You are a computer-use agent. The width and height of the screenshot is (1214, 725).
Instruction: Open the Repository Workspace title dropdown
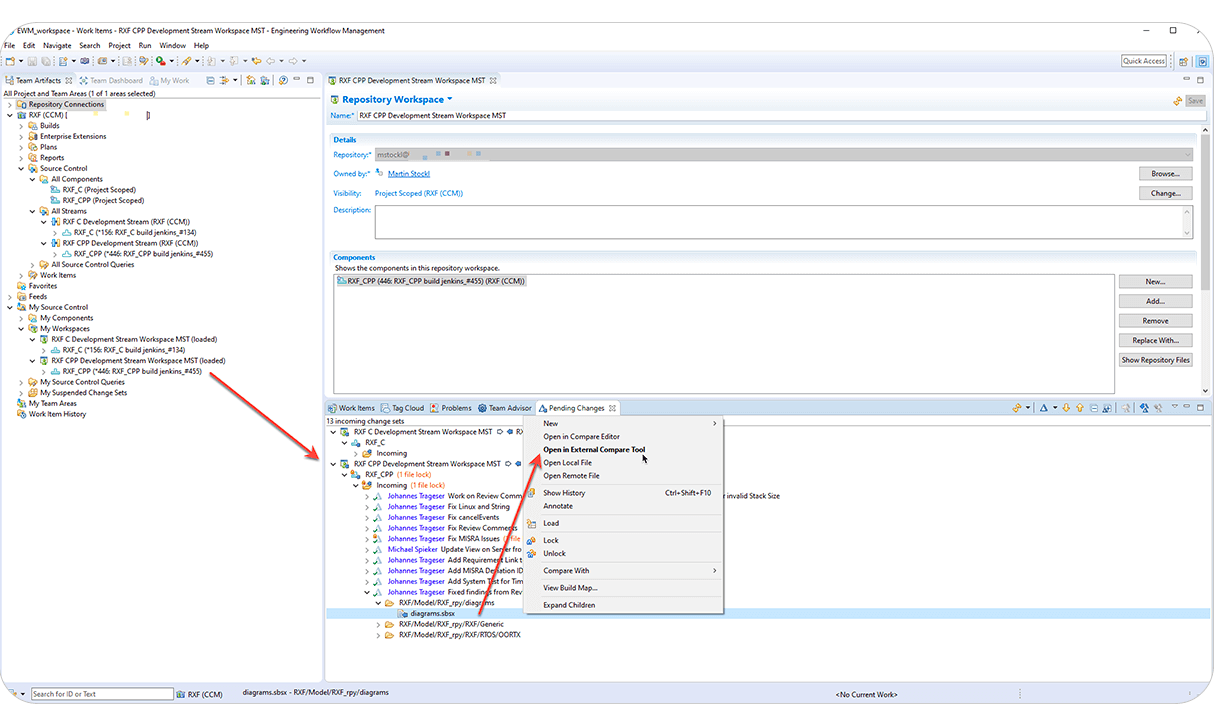[x=447, y=99]
